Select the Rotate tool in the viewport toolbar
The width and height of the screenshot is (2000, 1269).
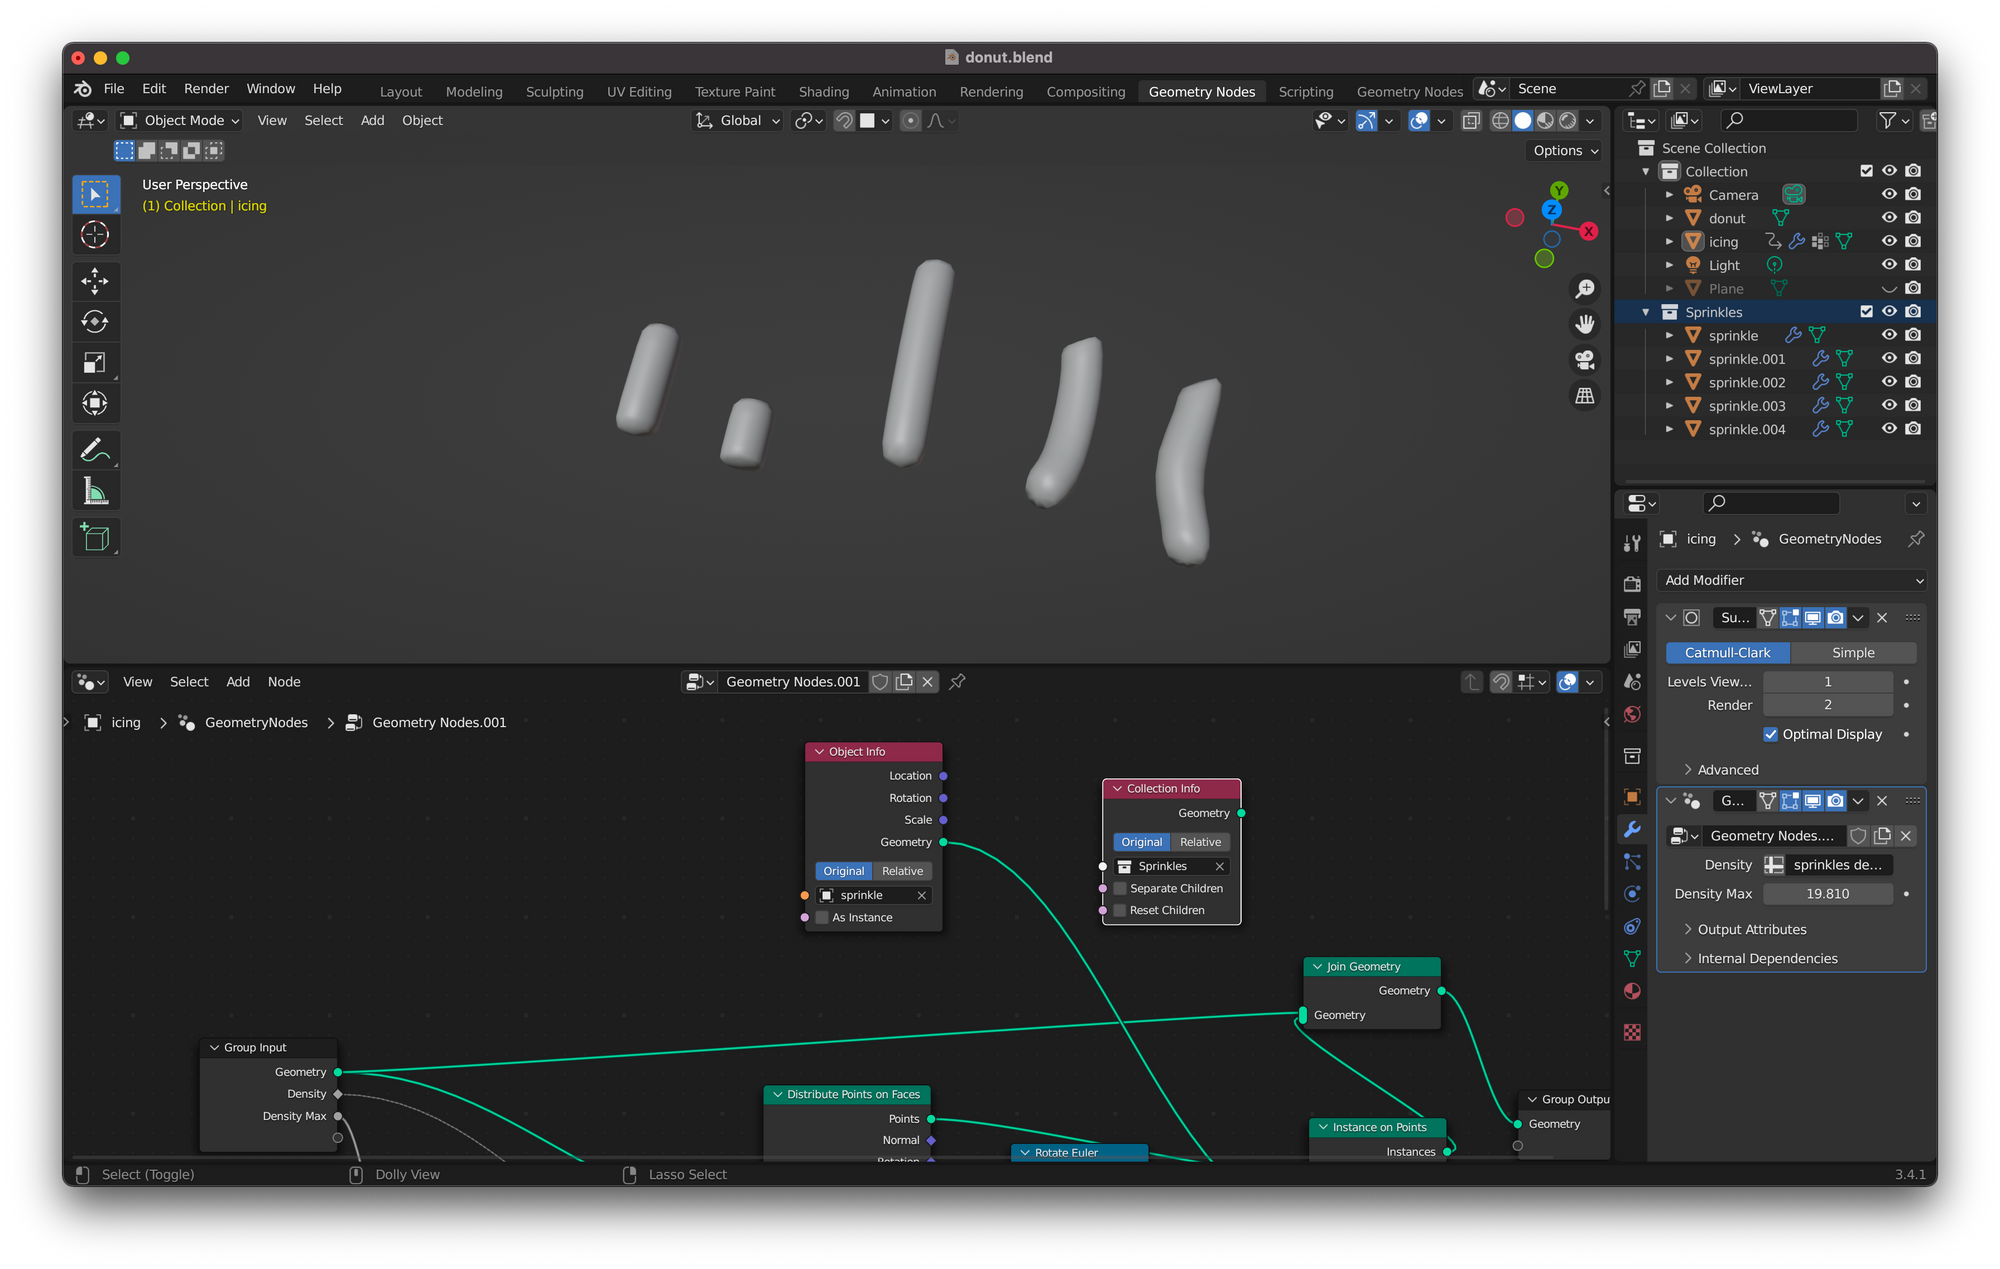[95, 322]
